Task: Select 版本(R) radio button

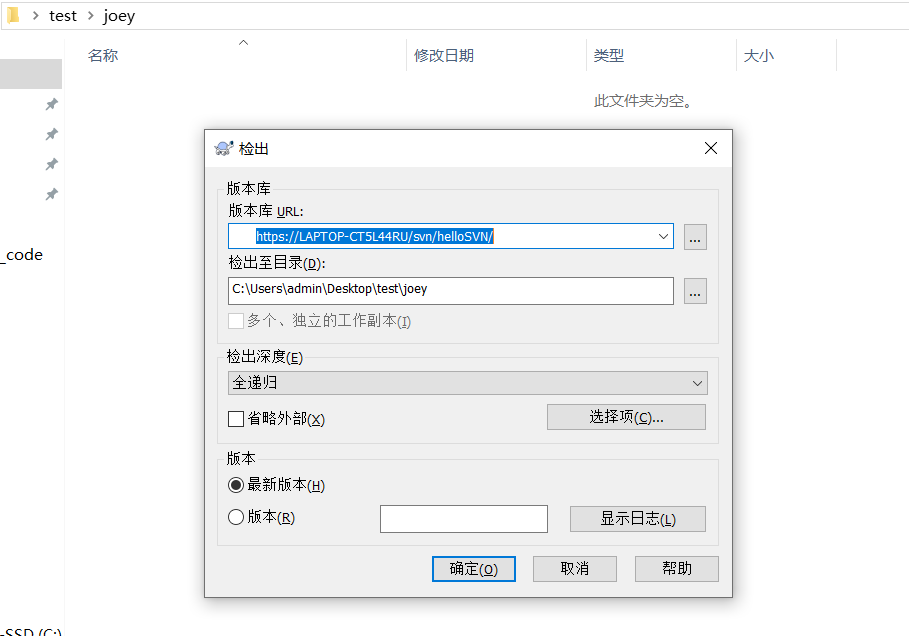Action: (236, 517)
